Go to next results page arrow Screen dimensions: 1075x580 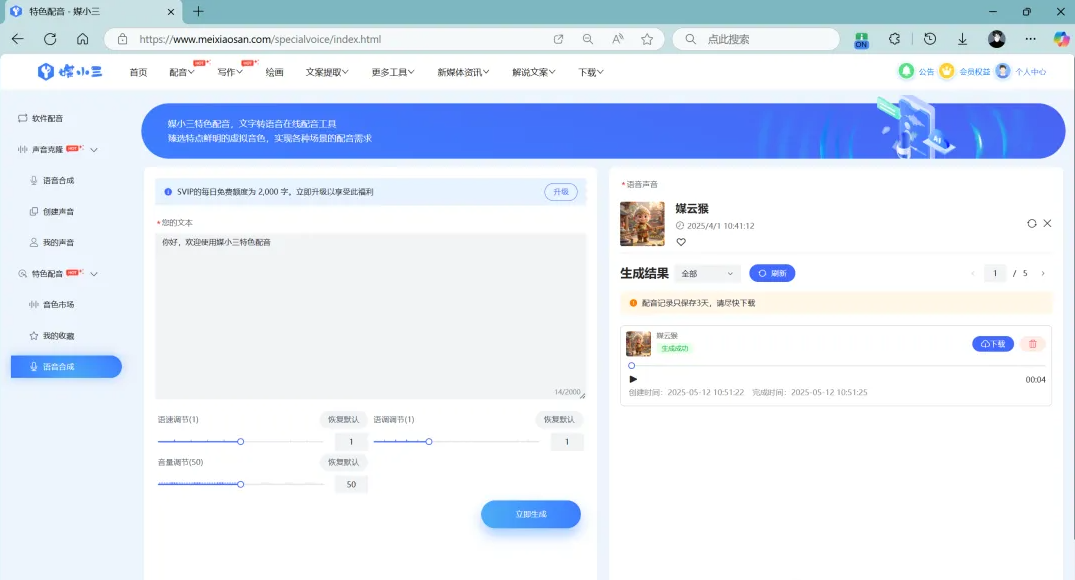point(1043,274)
